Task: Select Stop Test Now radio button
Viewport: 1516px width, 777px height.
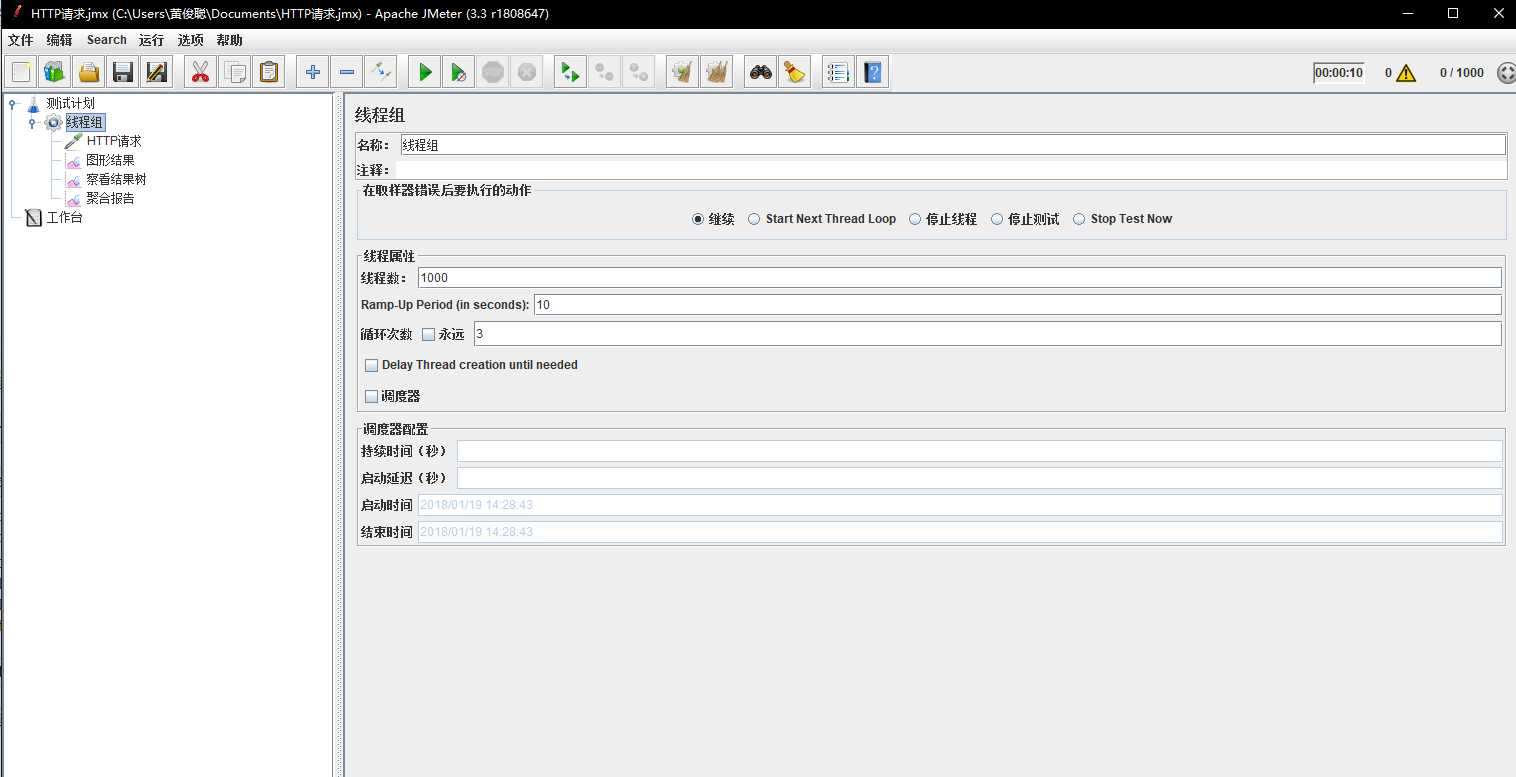Action: tap(1079, 219)
